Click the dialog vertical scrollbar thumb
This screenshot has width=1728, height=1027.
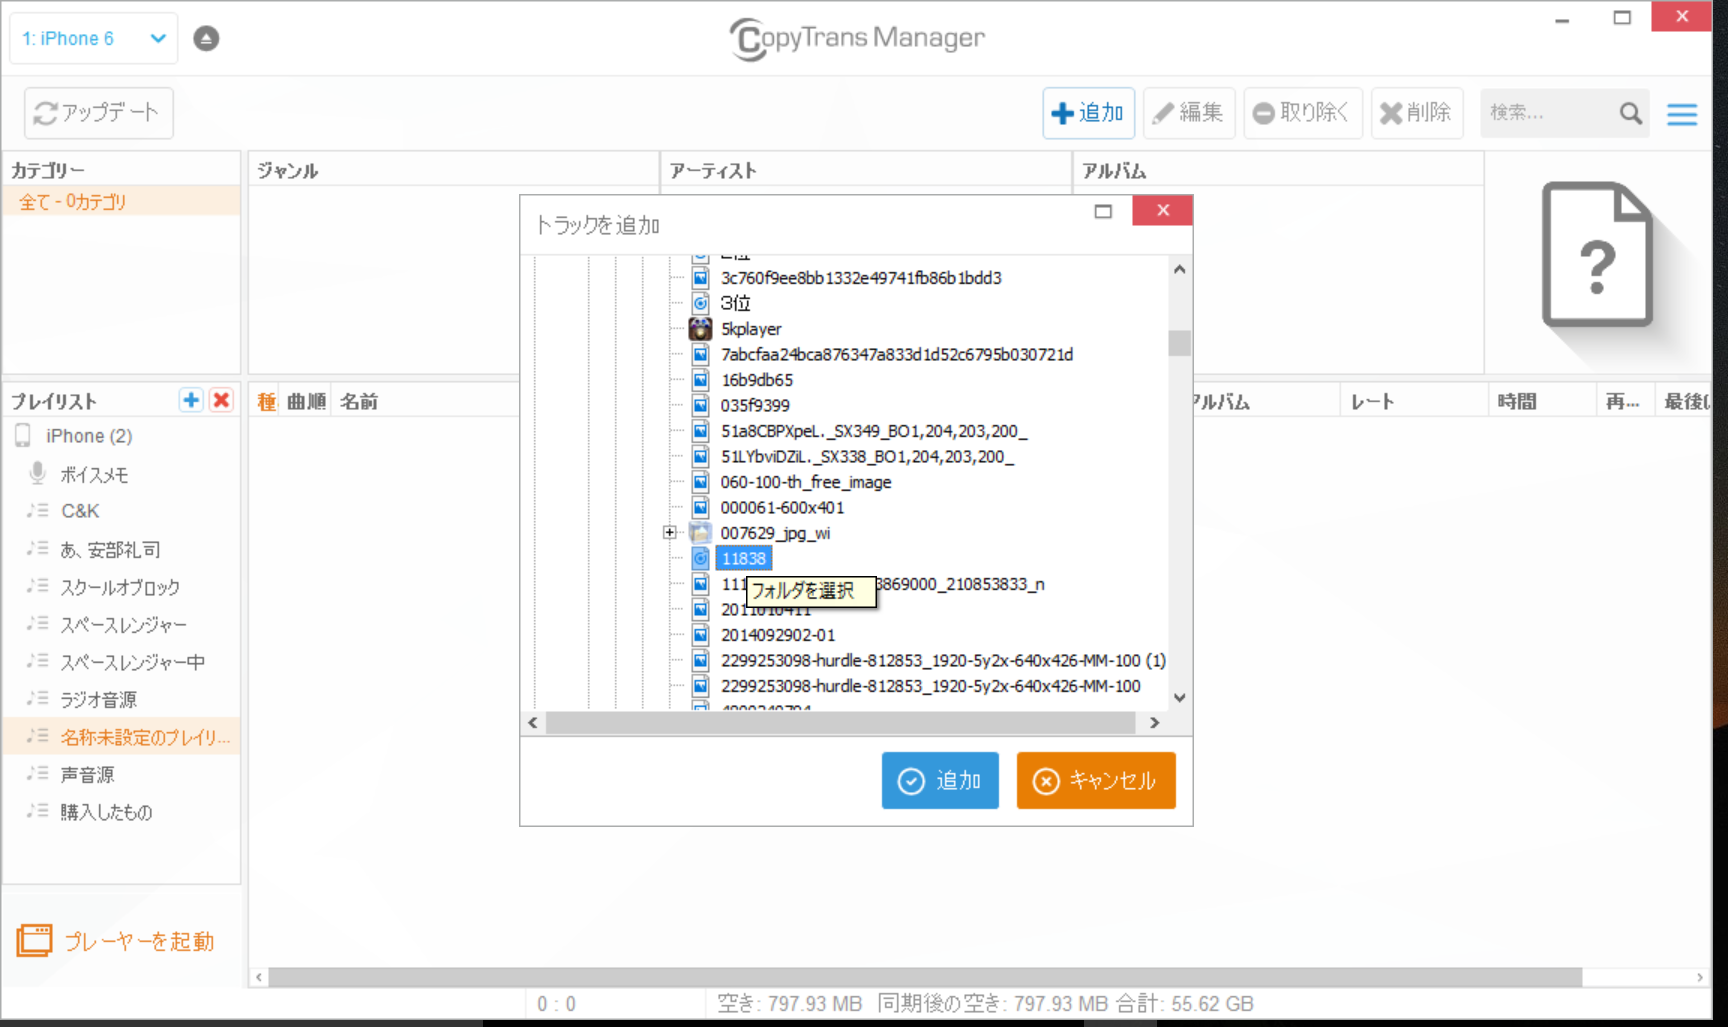[x=1179, y=343]
